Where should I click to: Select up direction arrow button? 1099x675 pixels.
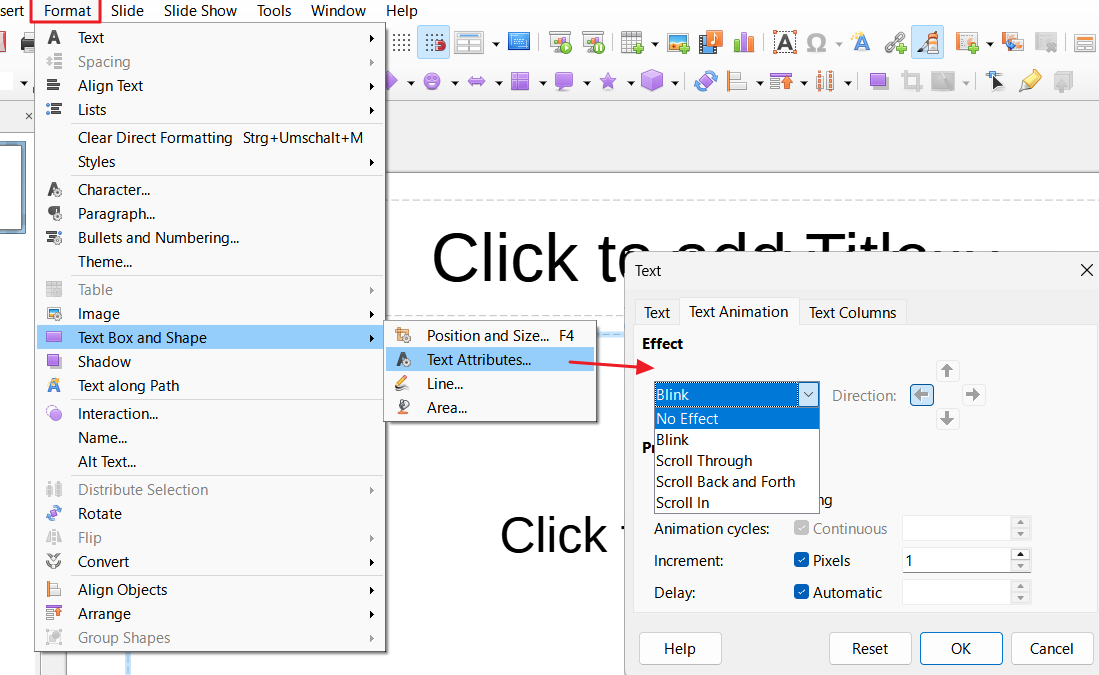(x=947, y=371)
